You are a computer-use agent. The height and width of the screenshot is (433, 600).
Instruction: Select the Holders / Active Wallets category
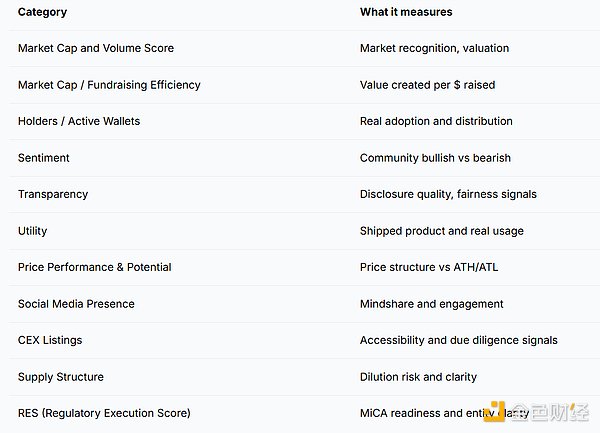(79, 121)
